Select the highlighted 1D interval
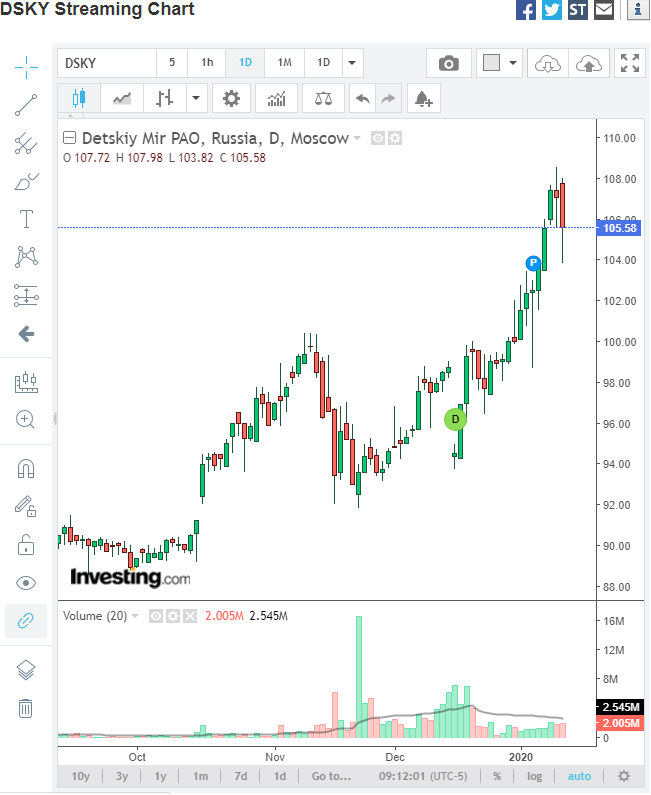The width and height of the screenshot is (651, 795). (245, 63)
